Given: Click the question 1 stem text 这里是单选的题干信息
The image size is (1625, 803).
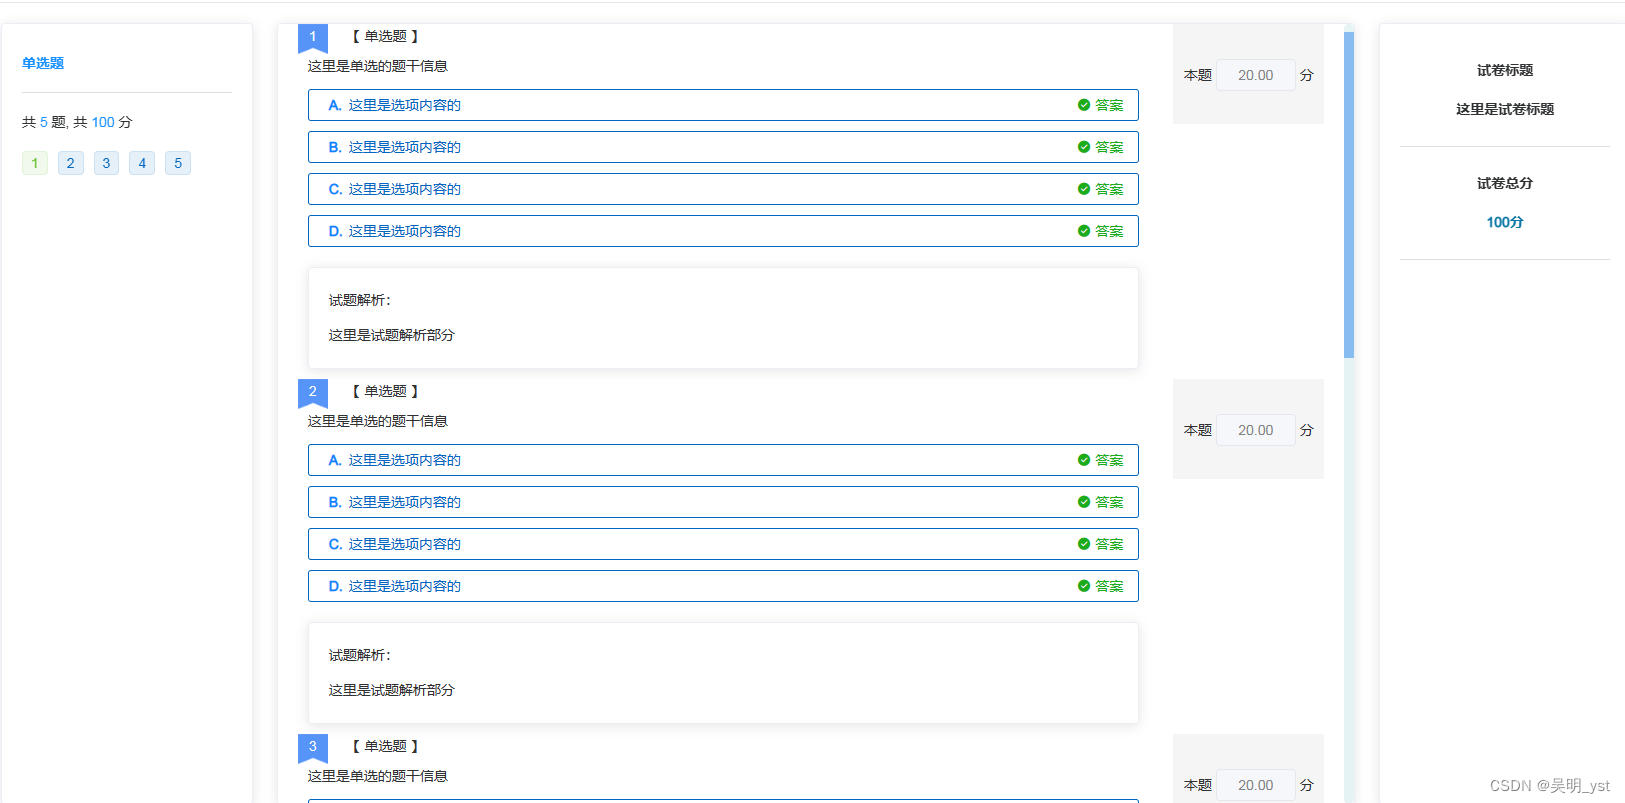Looking at the screenshot, I should coord(378,66).
